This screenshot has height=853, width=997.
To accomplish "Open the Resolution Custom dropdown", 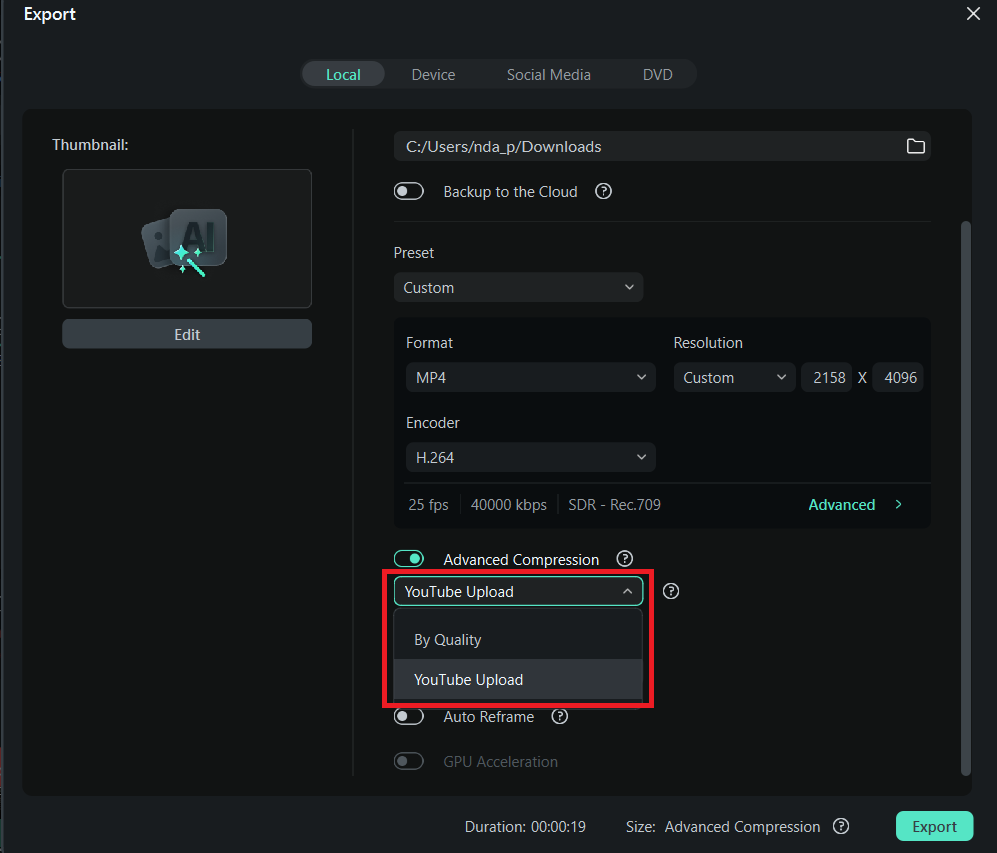I will coord(734,378).
